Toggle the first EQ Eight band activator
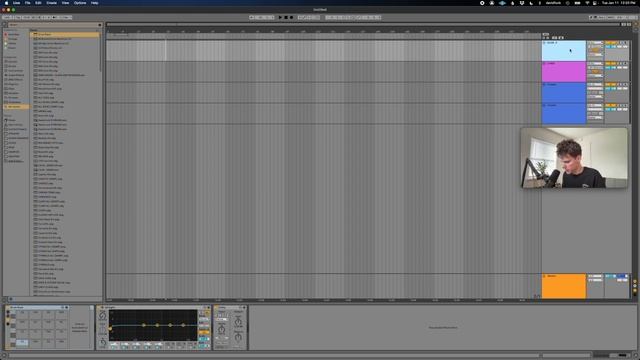 [113, 347]
